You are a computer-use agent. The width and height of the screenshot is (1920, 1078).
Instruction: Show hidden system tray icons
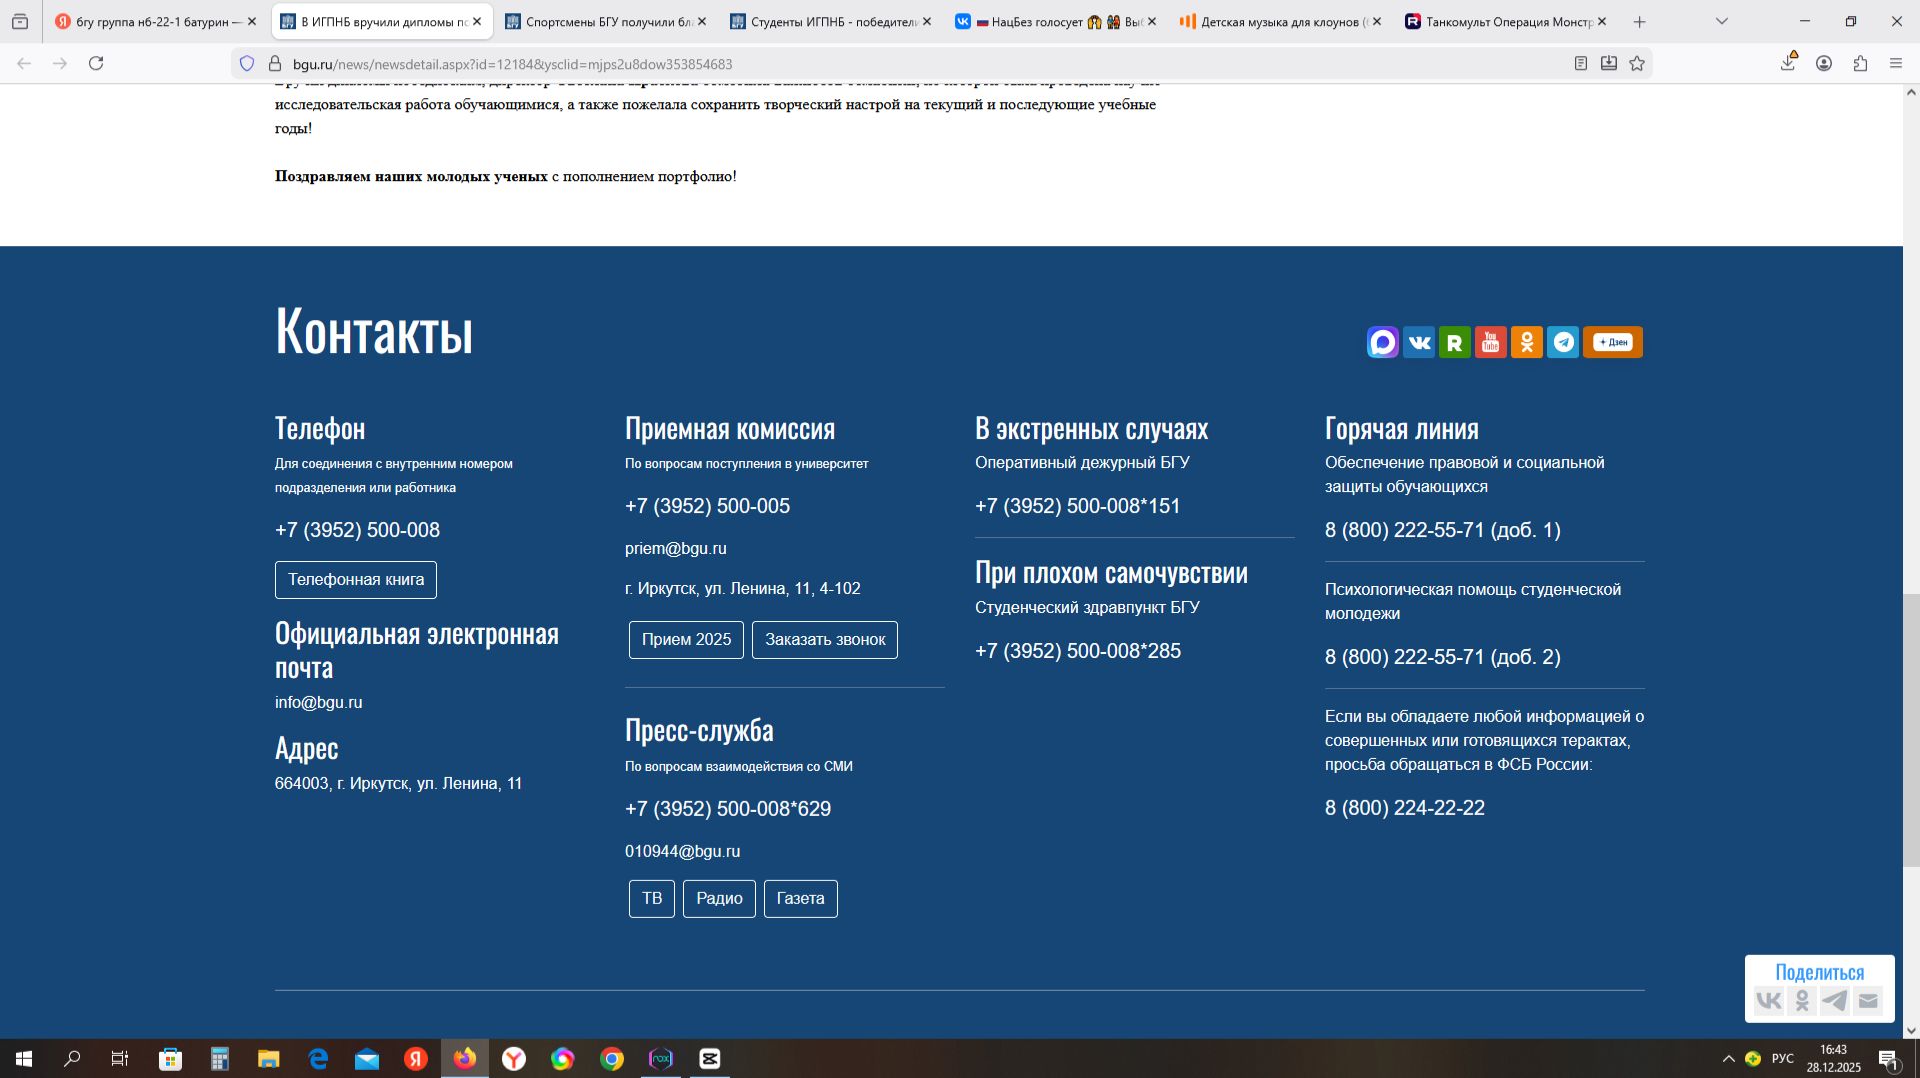click(x=1728, y=1059)
